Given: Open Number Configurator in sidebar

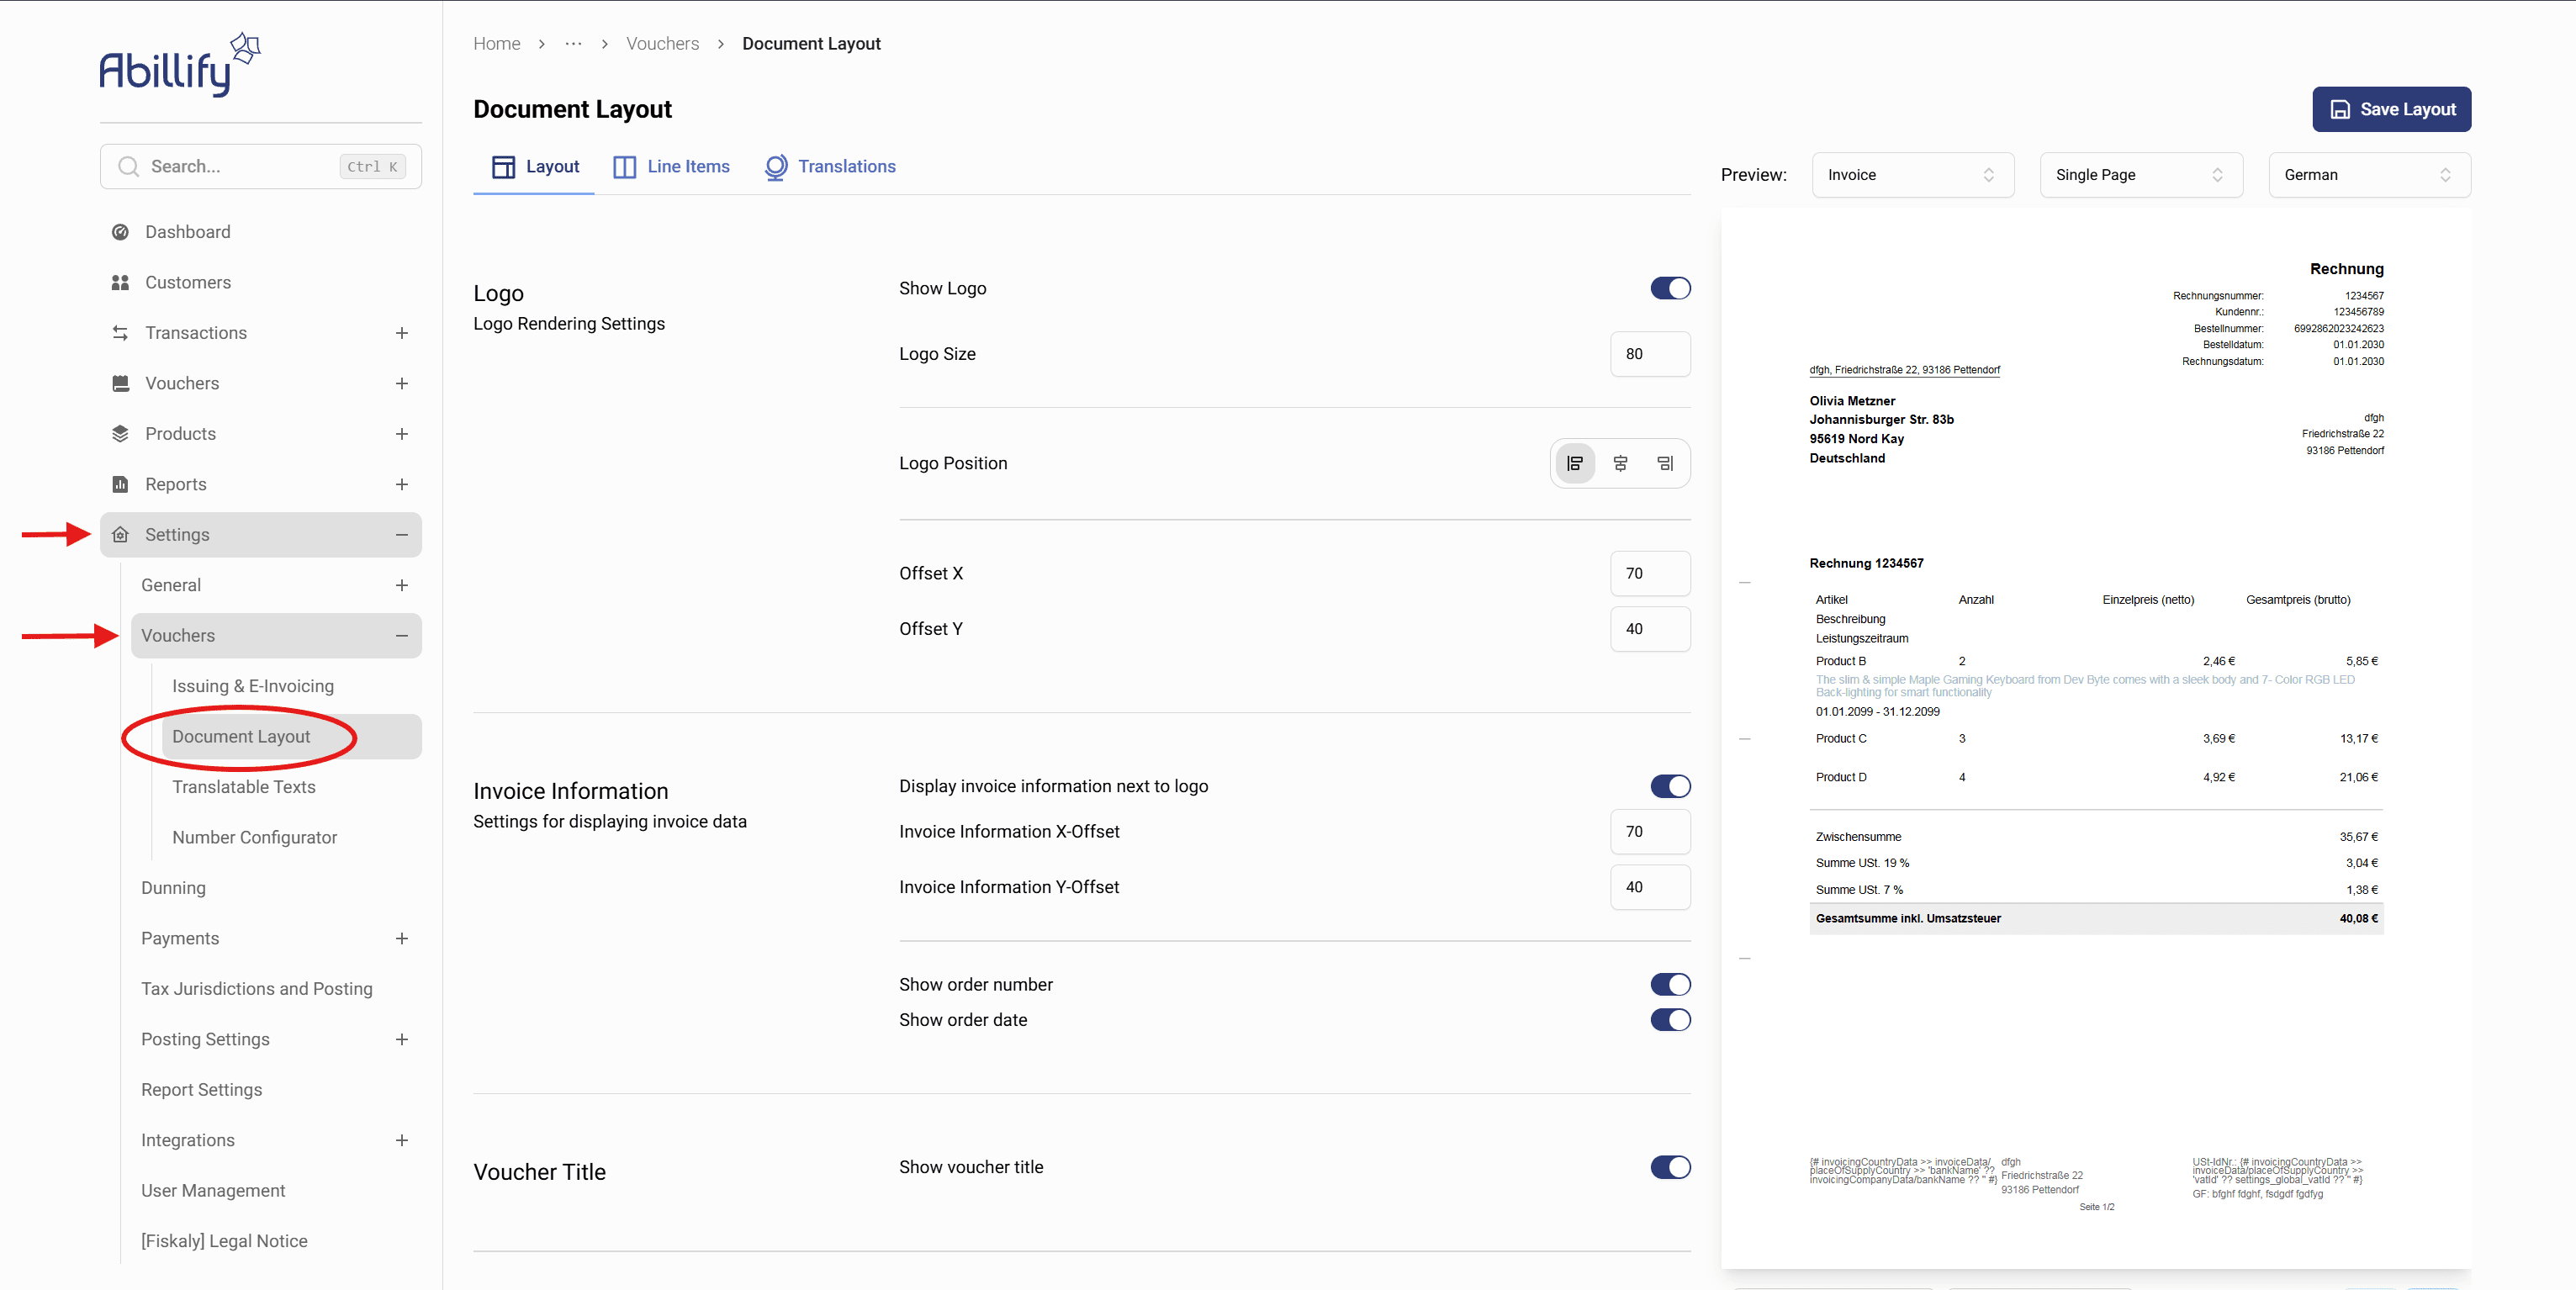Looking at the screenshot, I should (254, 837).
